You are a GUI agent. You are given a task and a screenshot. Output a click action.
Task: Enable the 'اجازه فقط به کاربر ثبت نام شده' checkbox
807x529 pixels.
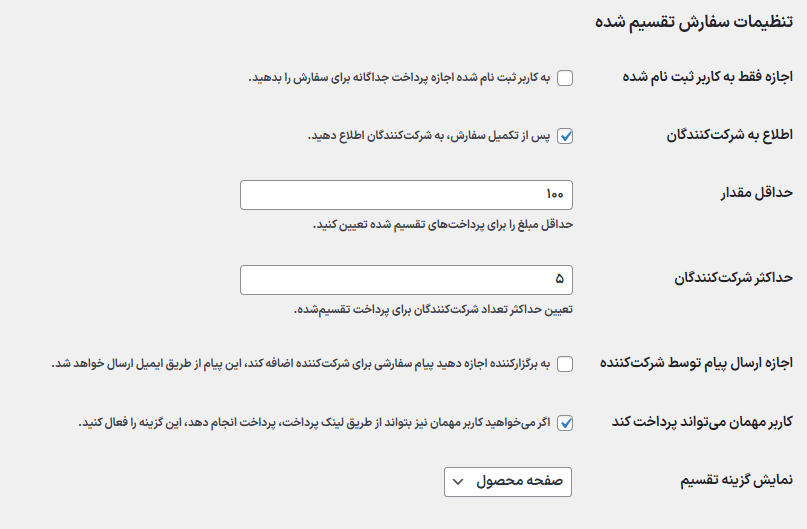(x=565, y=79)
